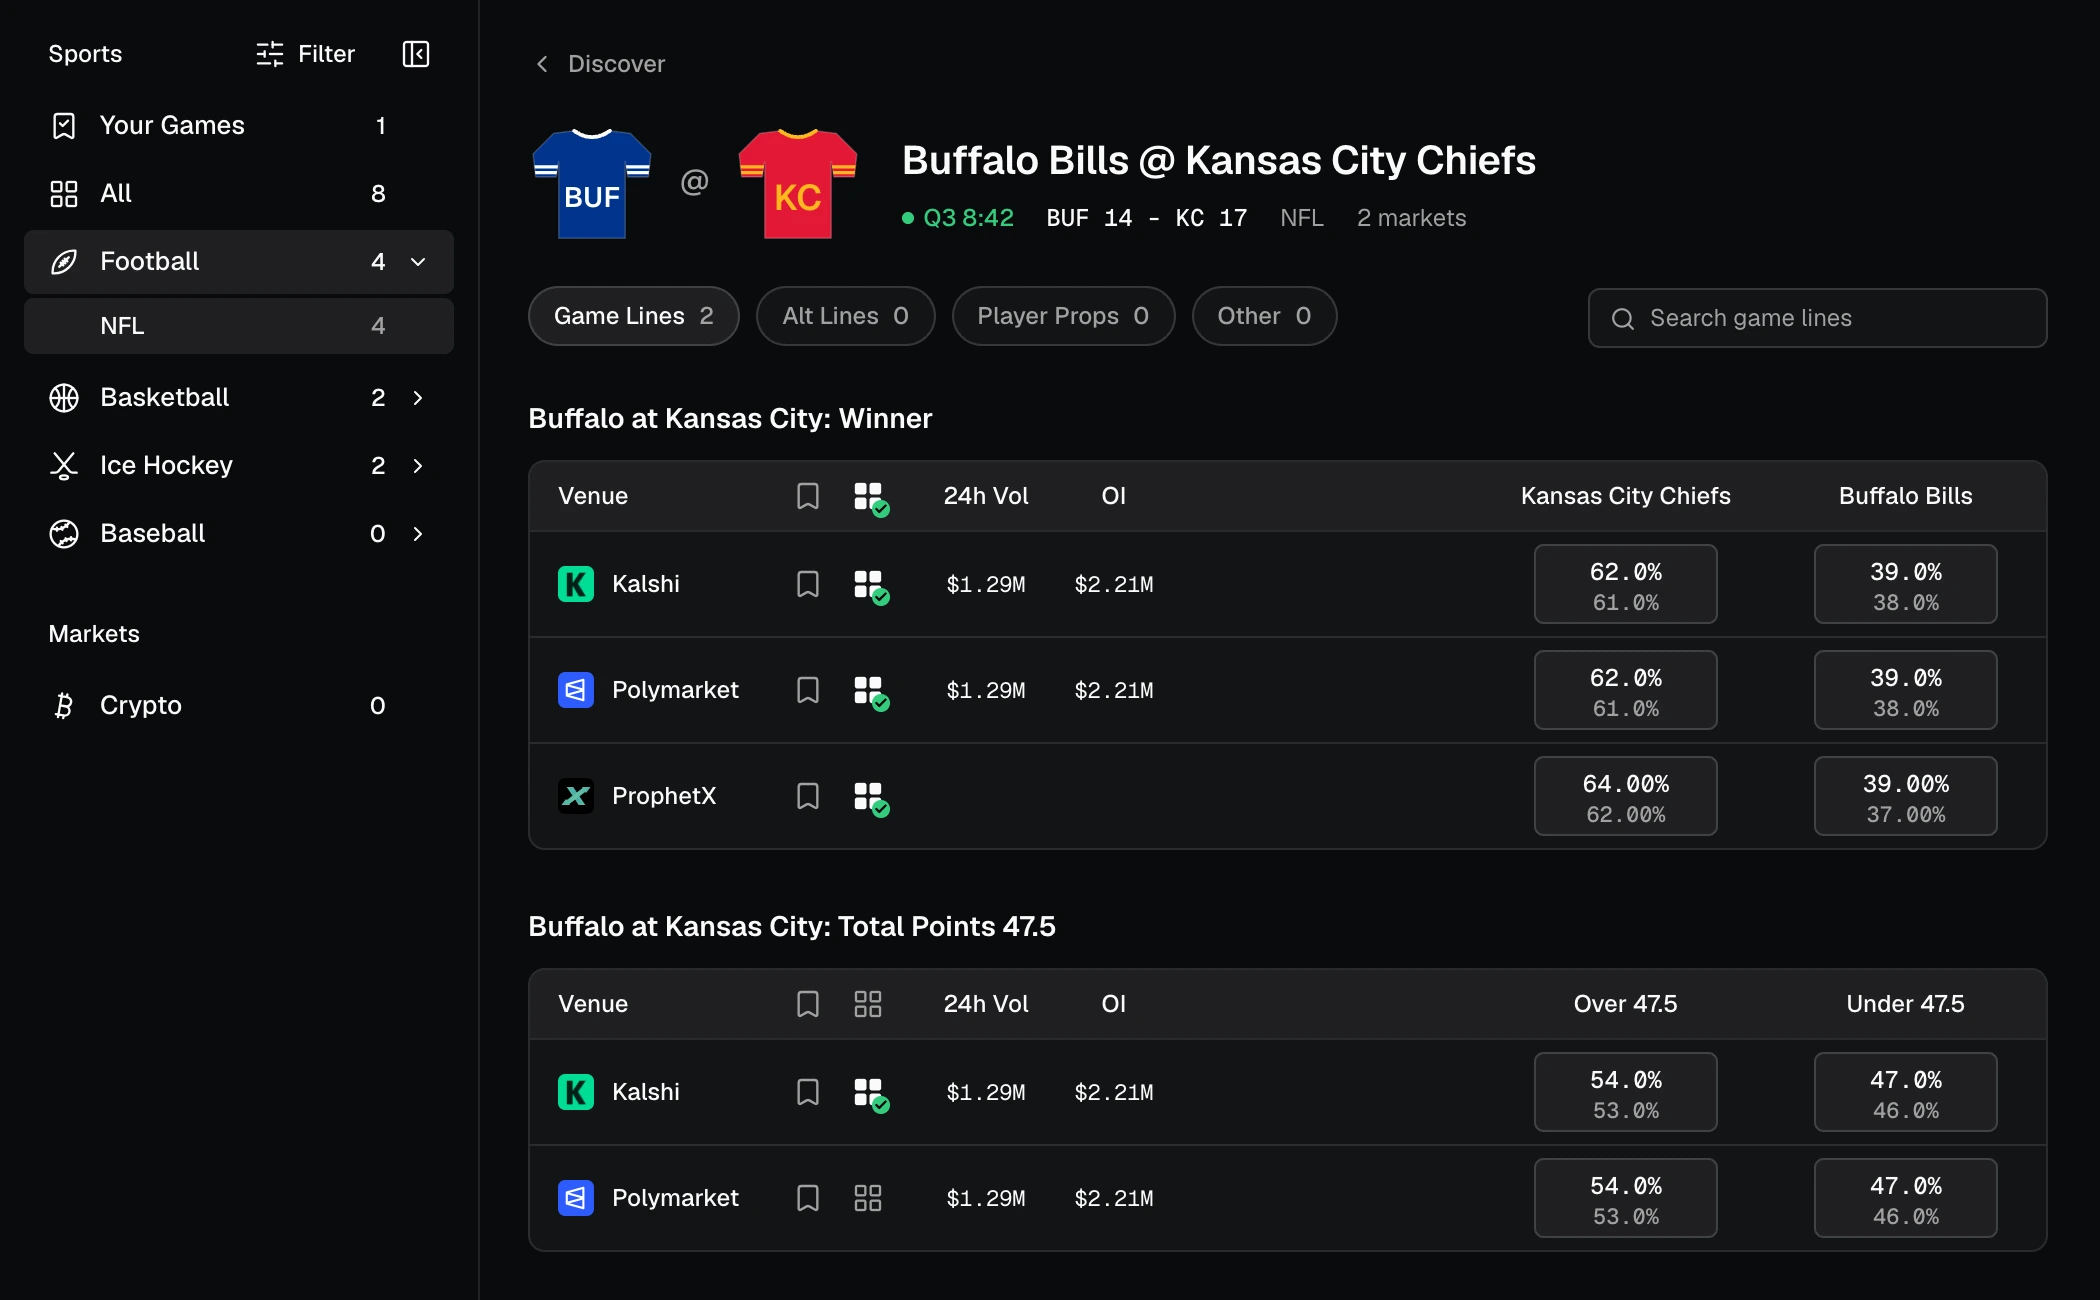Viewport: 2100px width, 1300px height.
Task: Toggle Polymarket grid icon in Total Points
Action: coord(868,1198)
